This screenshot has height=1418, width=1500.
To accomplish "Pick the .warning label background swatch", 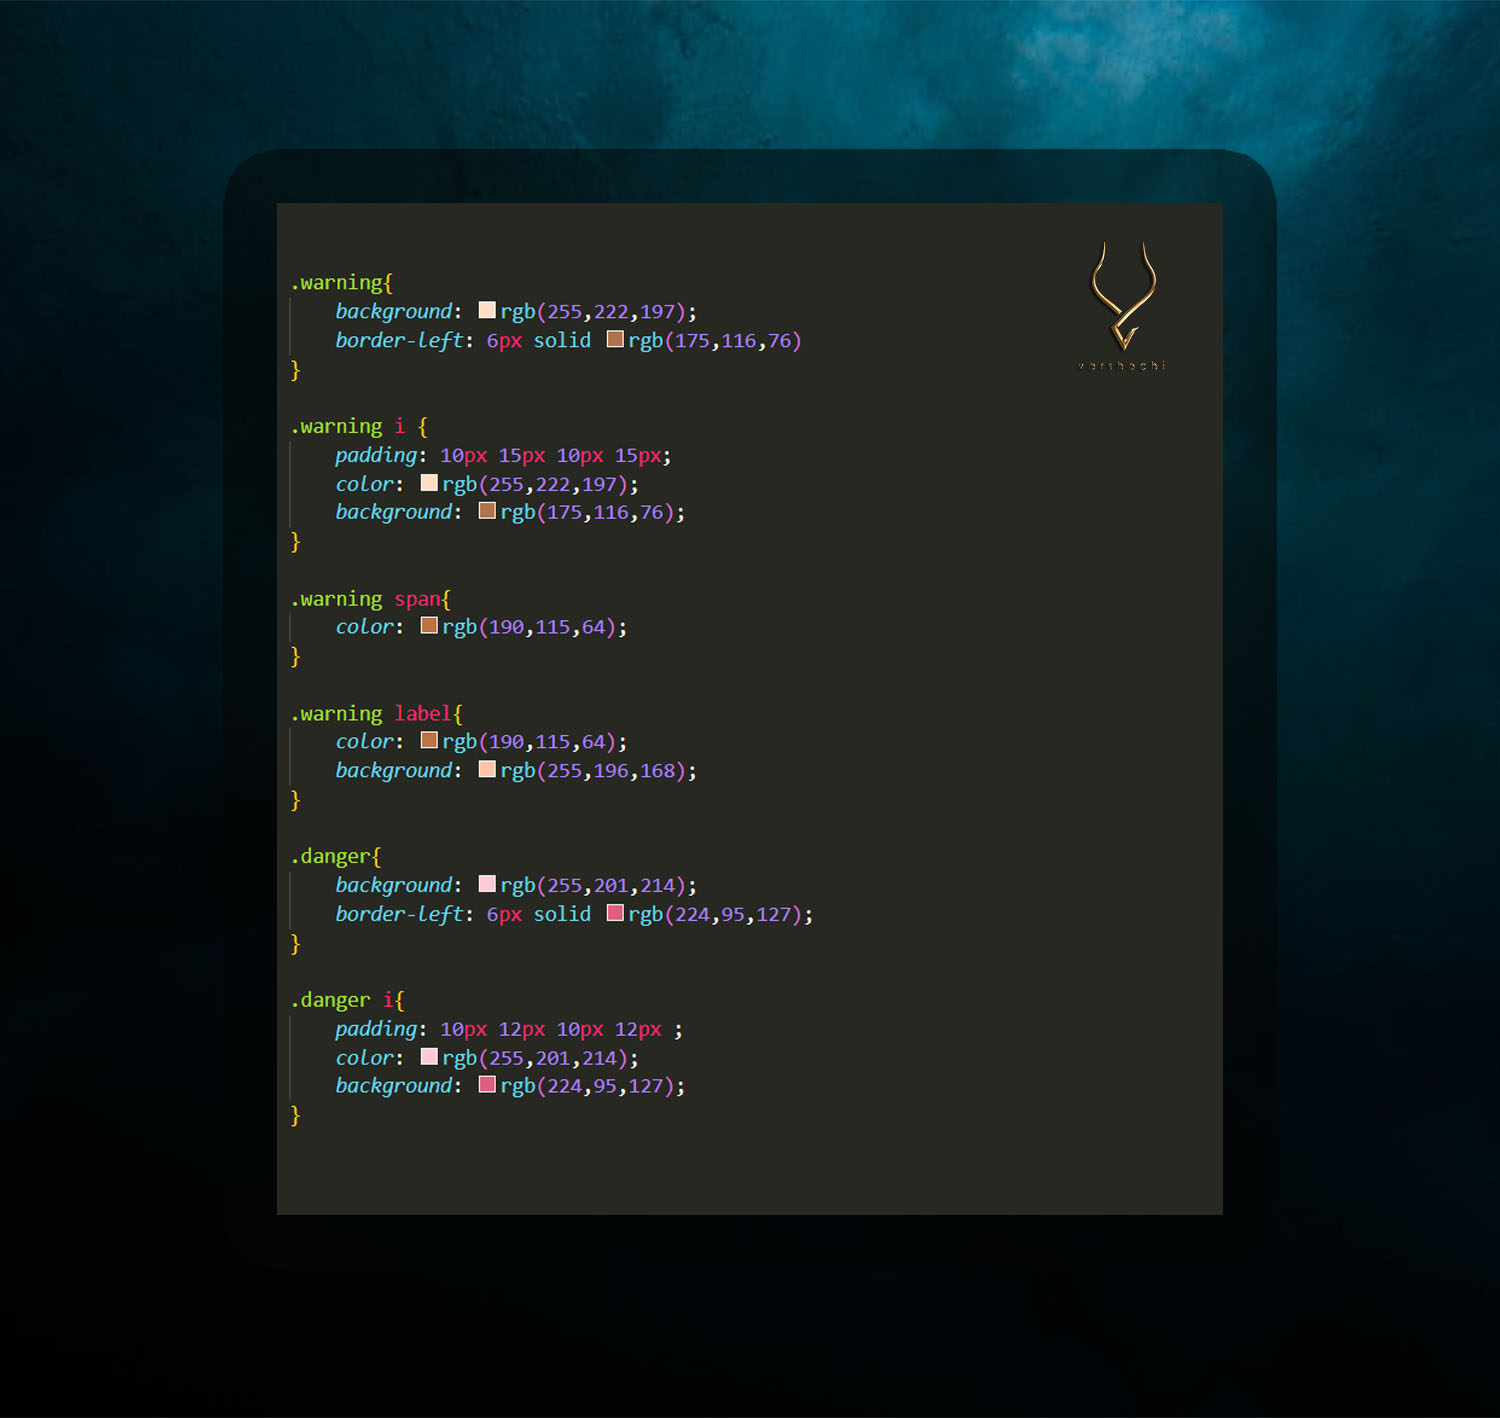I will tap(487, 770).
